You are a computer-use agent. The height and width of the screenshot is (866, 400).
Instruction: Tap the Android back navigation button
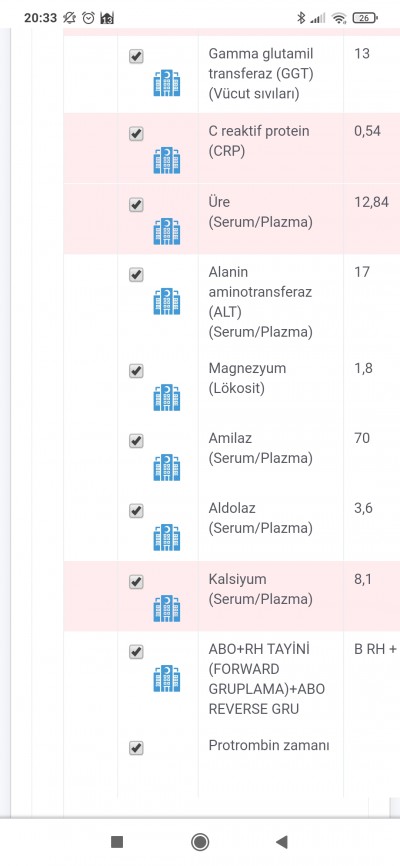pos(282,842)
